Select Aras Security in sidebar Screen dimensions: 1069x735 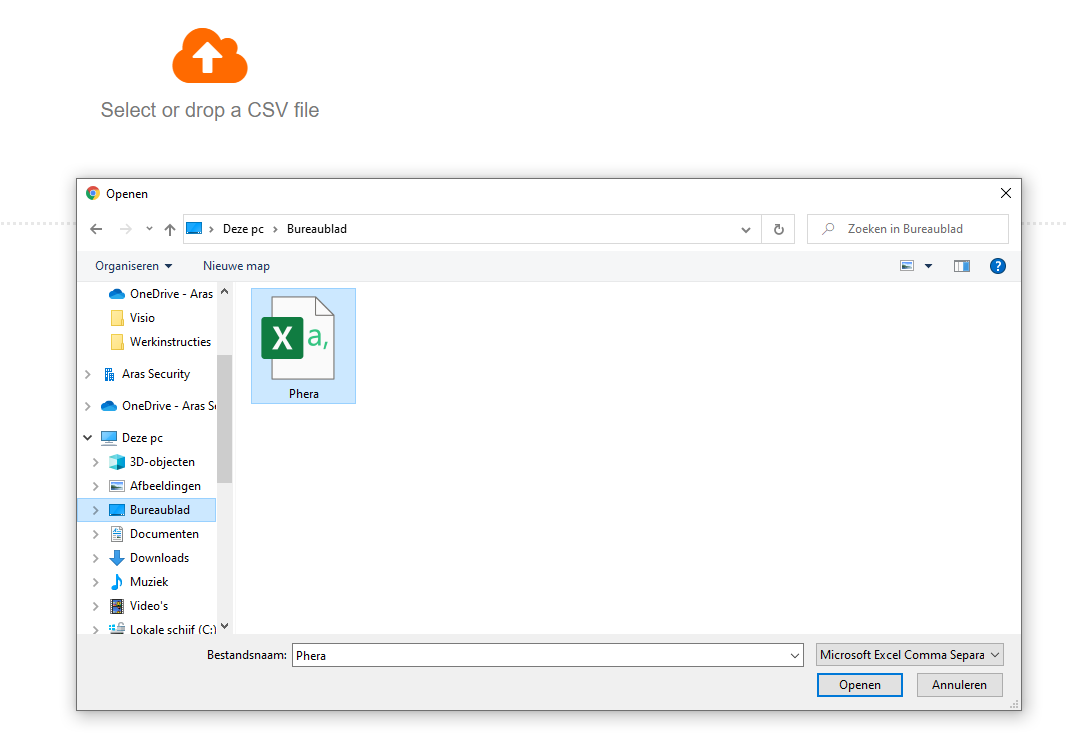[x=146, y=374]
